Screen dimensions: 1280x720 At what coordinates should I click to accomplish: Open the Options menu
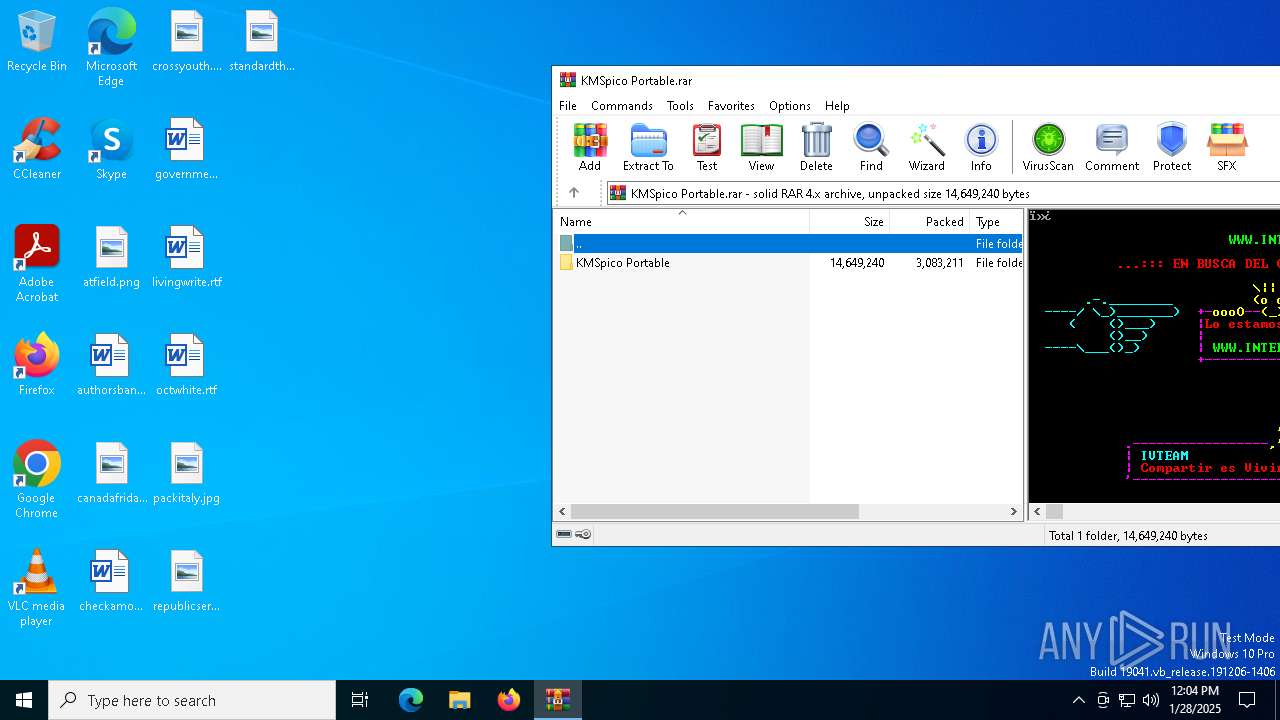(789, 105)
